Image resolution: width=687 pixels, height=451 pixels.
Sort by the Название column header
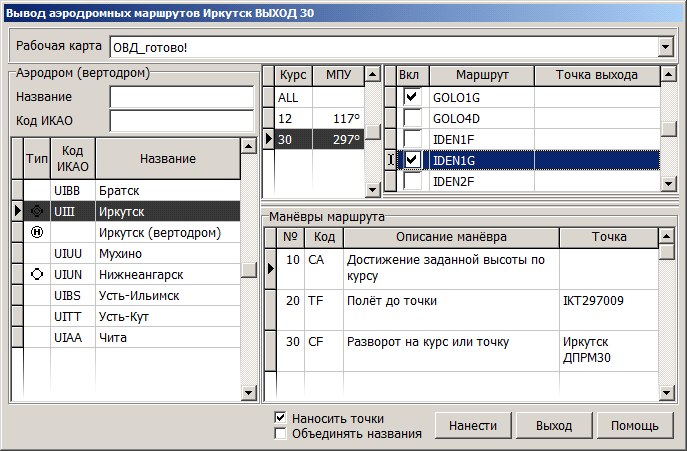(167, 159)
